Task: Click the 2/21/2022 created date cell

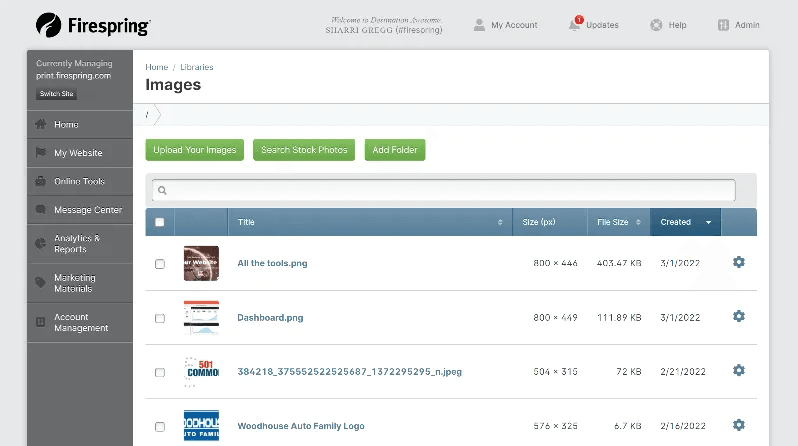Action: 683,372
